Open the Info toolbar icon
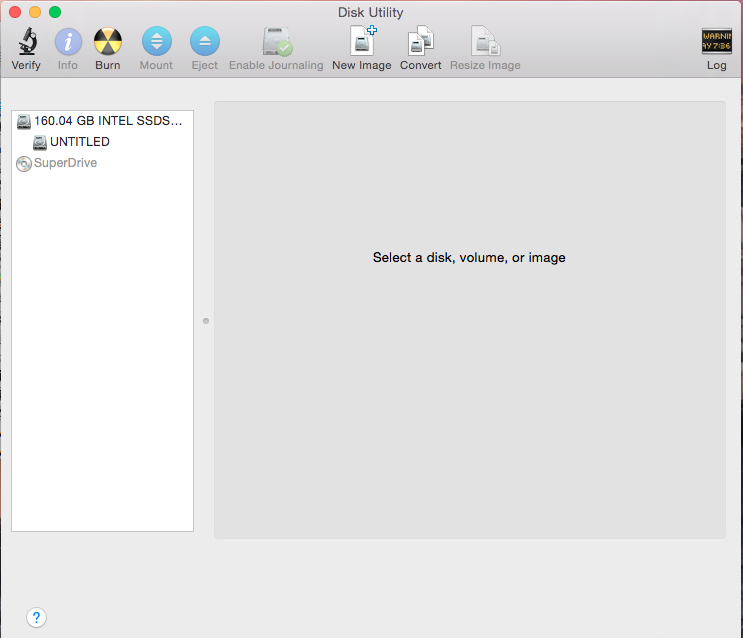743x638 pixels. click(x=68, y=41)
